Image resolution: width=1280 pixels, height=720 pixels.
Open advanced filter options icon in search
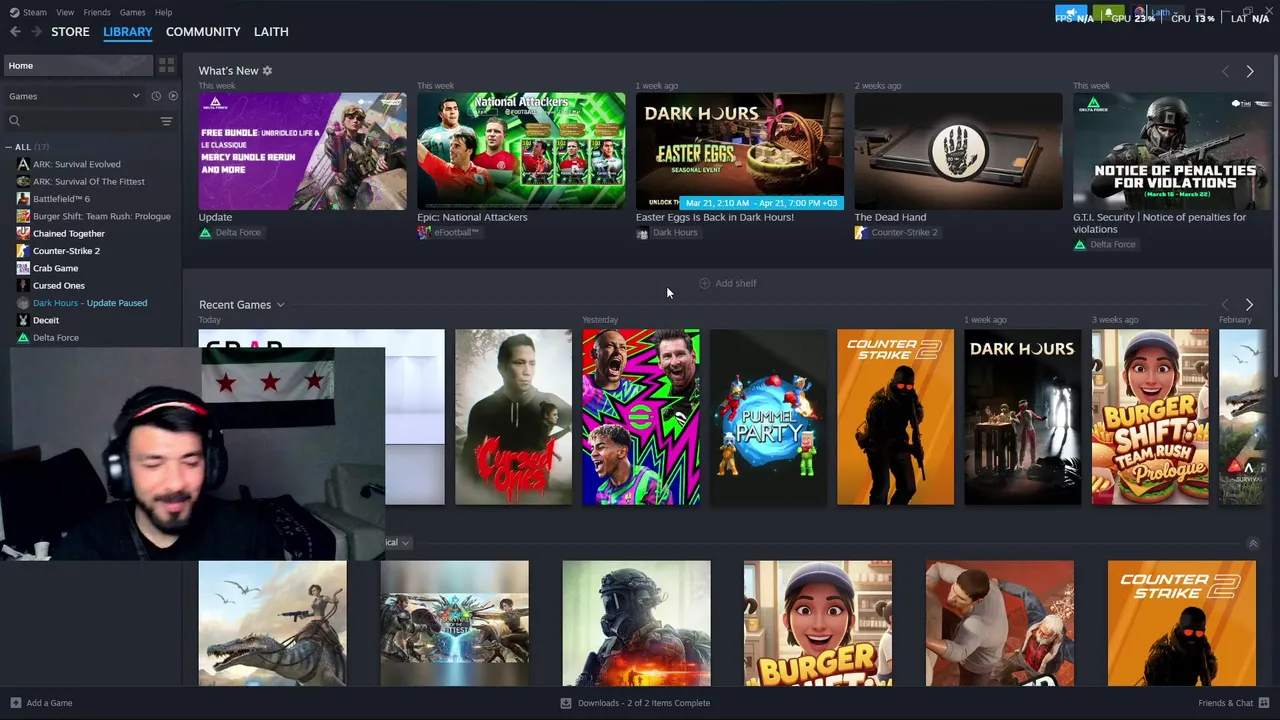point(166,121)
